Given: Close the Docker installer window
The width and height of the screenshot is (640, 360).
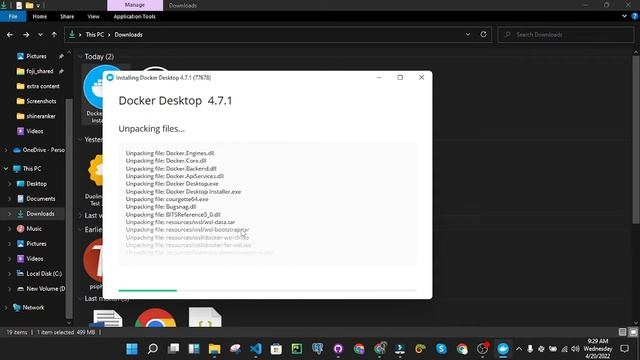Looking at the screenshot, I should click(421, 78).
